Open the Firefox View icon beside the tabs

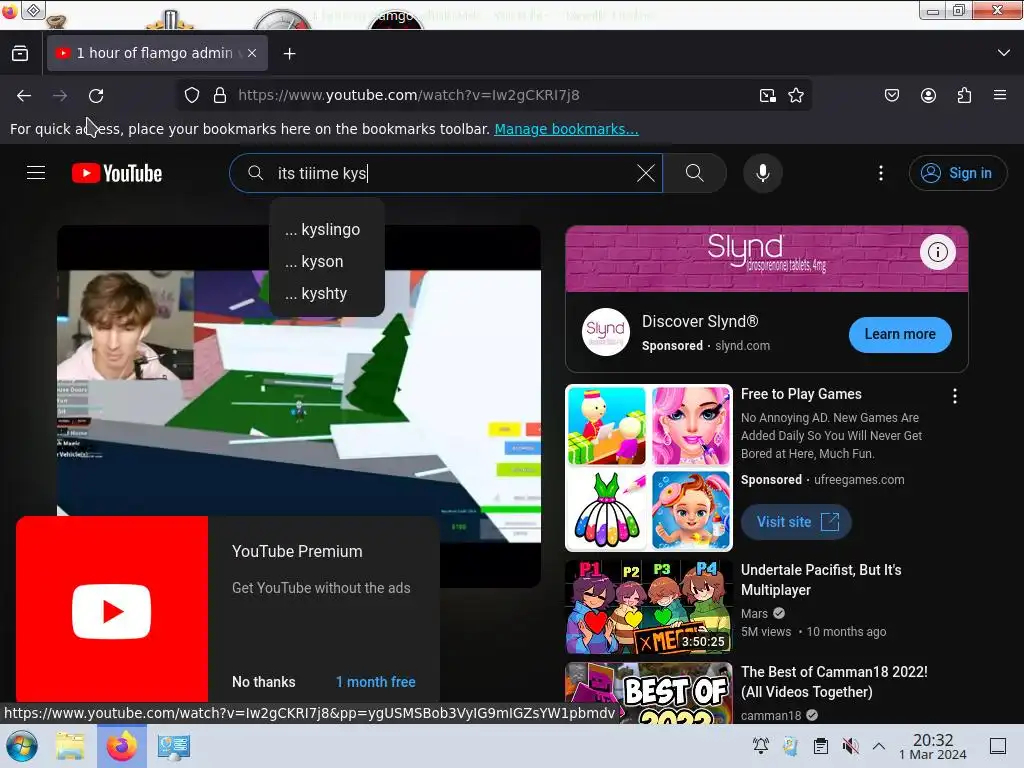[x=20, y=53]
